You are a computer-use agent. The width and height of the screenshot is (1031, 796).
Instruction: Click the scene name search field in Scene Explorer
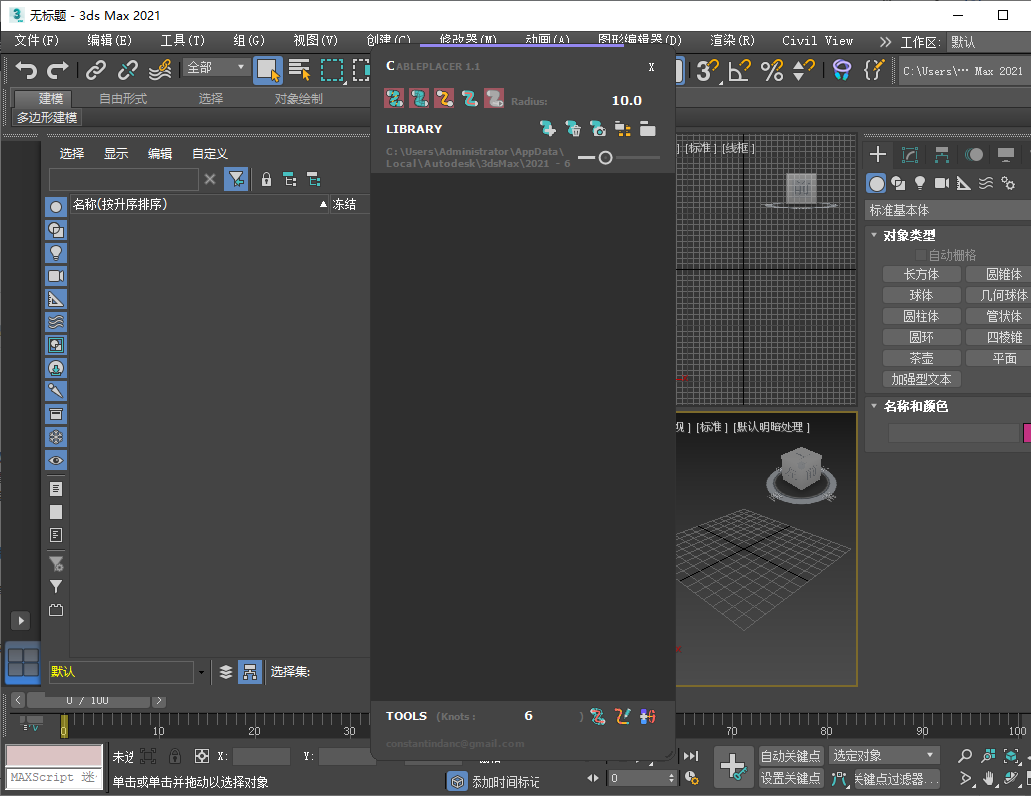125,179
